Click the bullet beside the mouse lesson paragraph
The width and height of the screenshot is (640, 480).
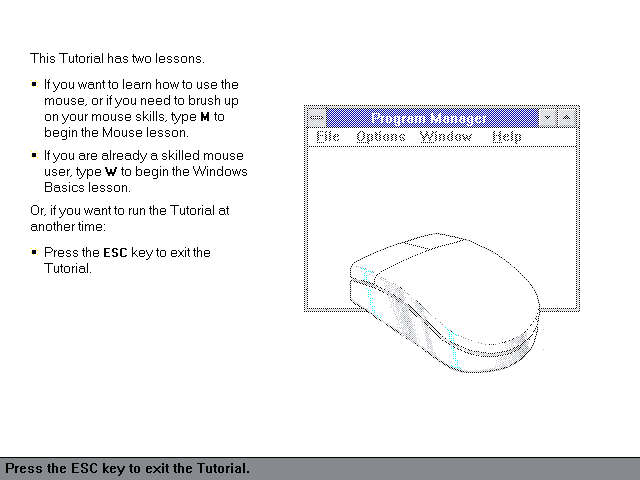tap(34, 85)
